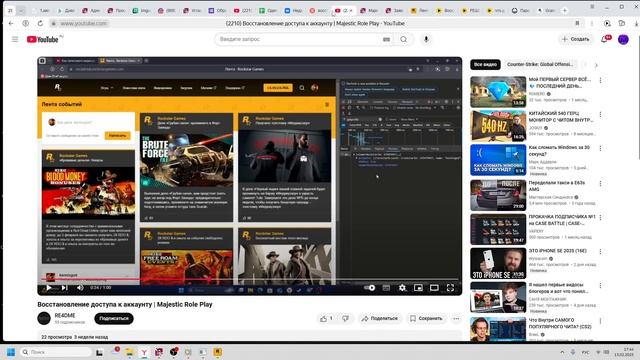The height and width of the screenshot is (360, 640).
Task: Expand the tab list dropdown arrow
Action: point(21,11)
